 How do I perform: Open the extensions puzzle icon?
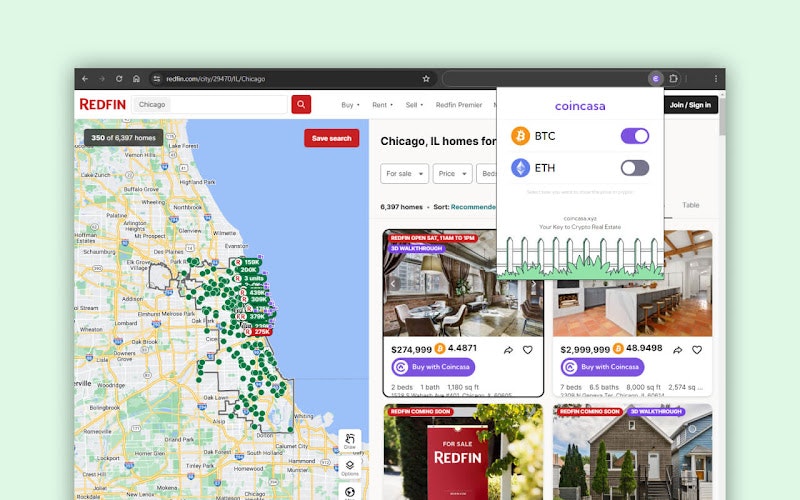point(673,79)
